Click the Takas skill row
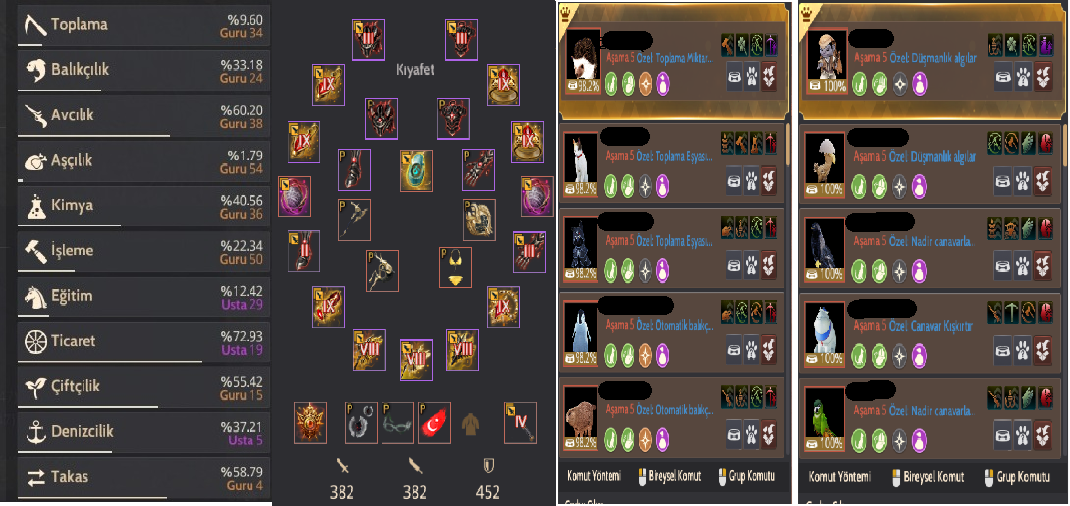The height and width of the screenshot is (506, 1070). [x=144, y=476]
